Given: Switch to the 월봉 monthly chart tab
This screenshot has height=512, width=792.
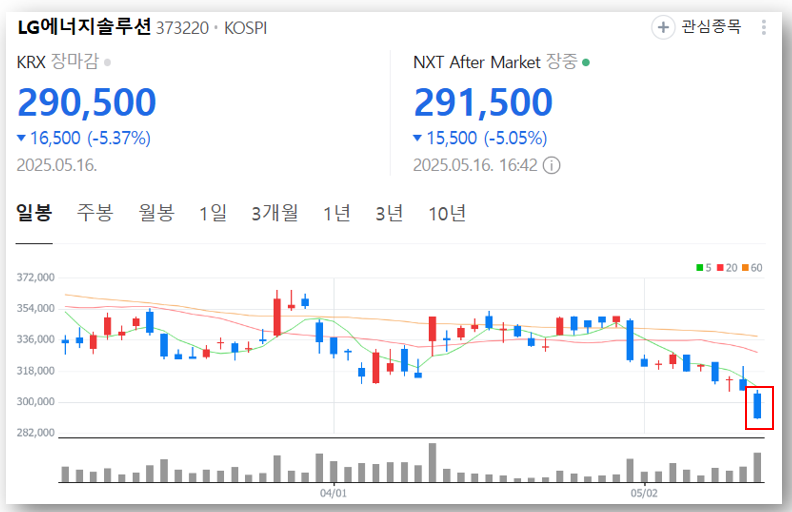Looking at the screenshot, I should click(x=157, y=213).
